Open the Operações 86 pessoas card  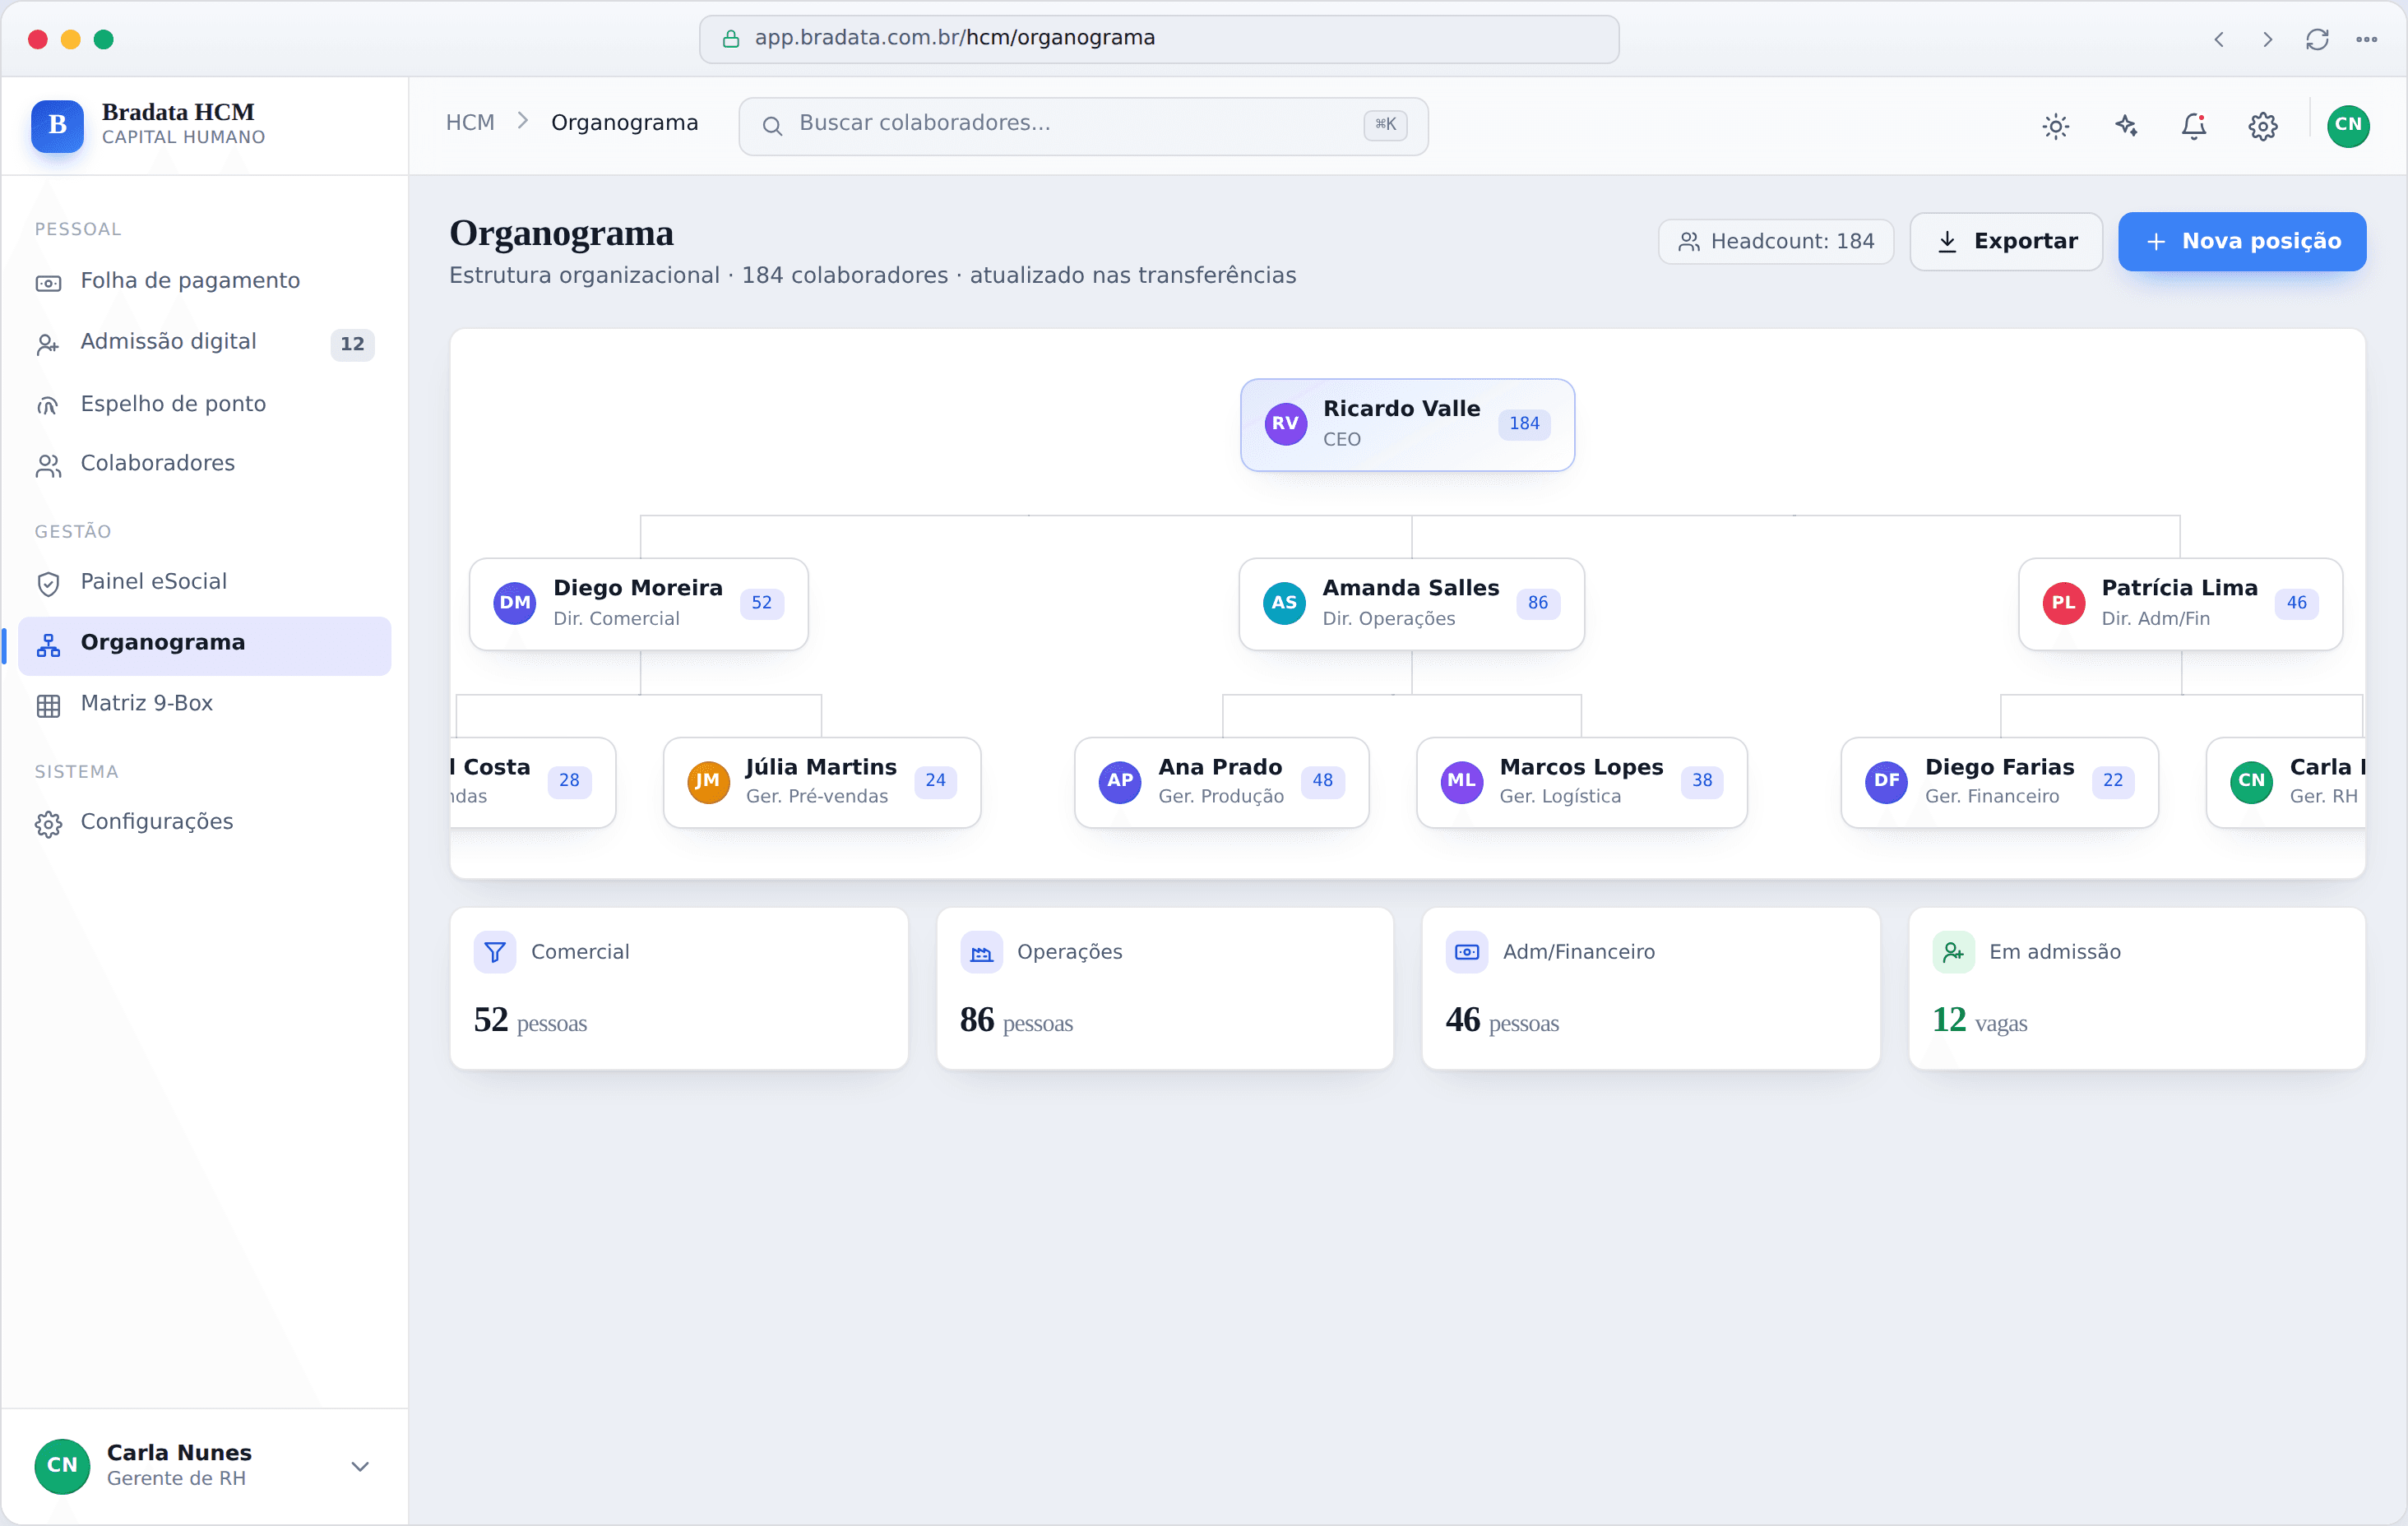[x=1165, y=989]
